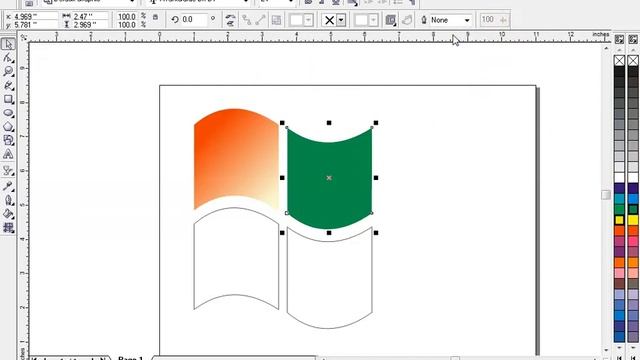Click the vertical scrollbar down arrow
This screenshot has height=360, width=640.
pos(606,349)
